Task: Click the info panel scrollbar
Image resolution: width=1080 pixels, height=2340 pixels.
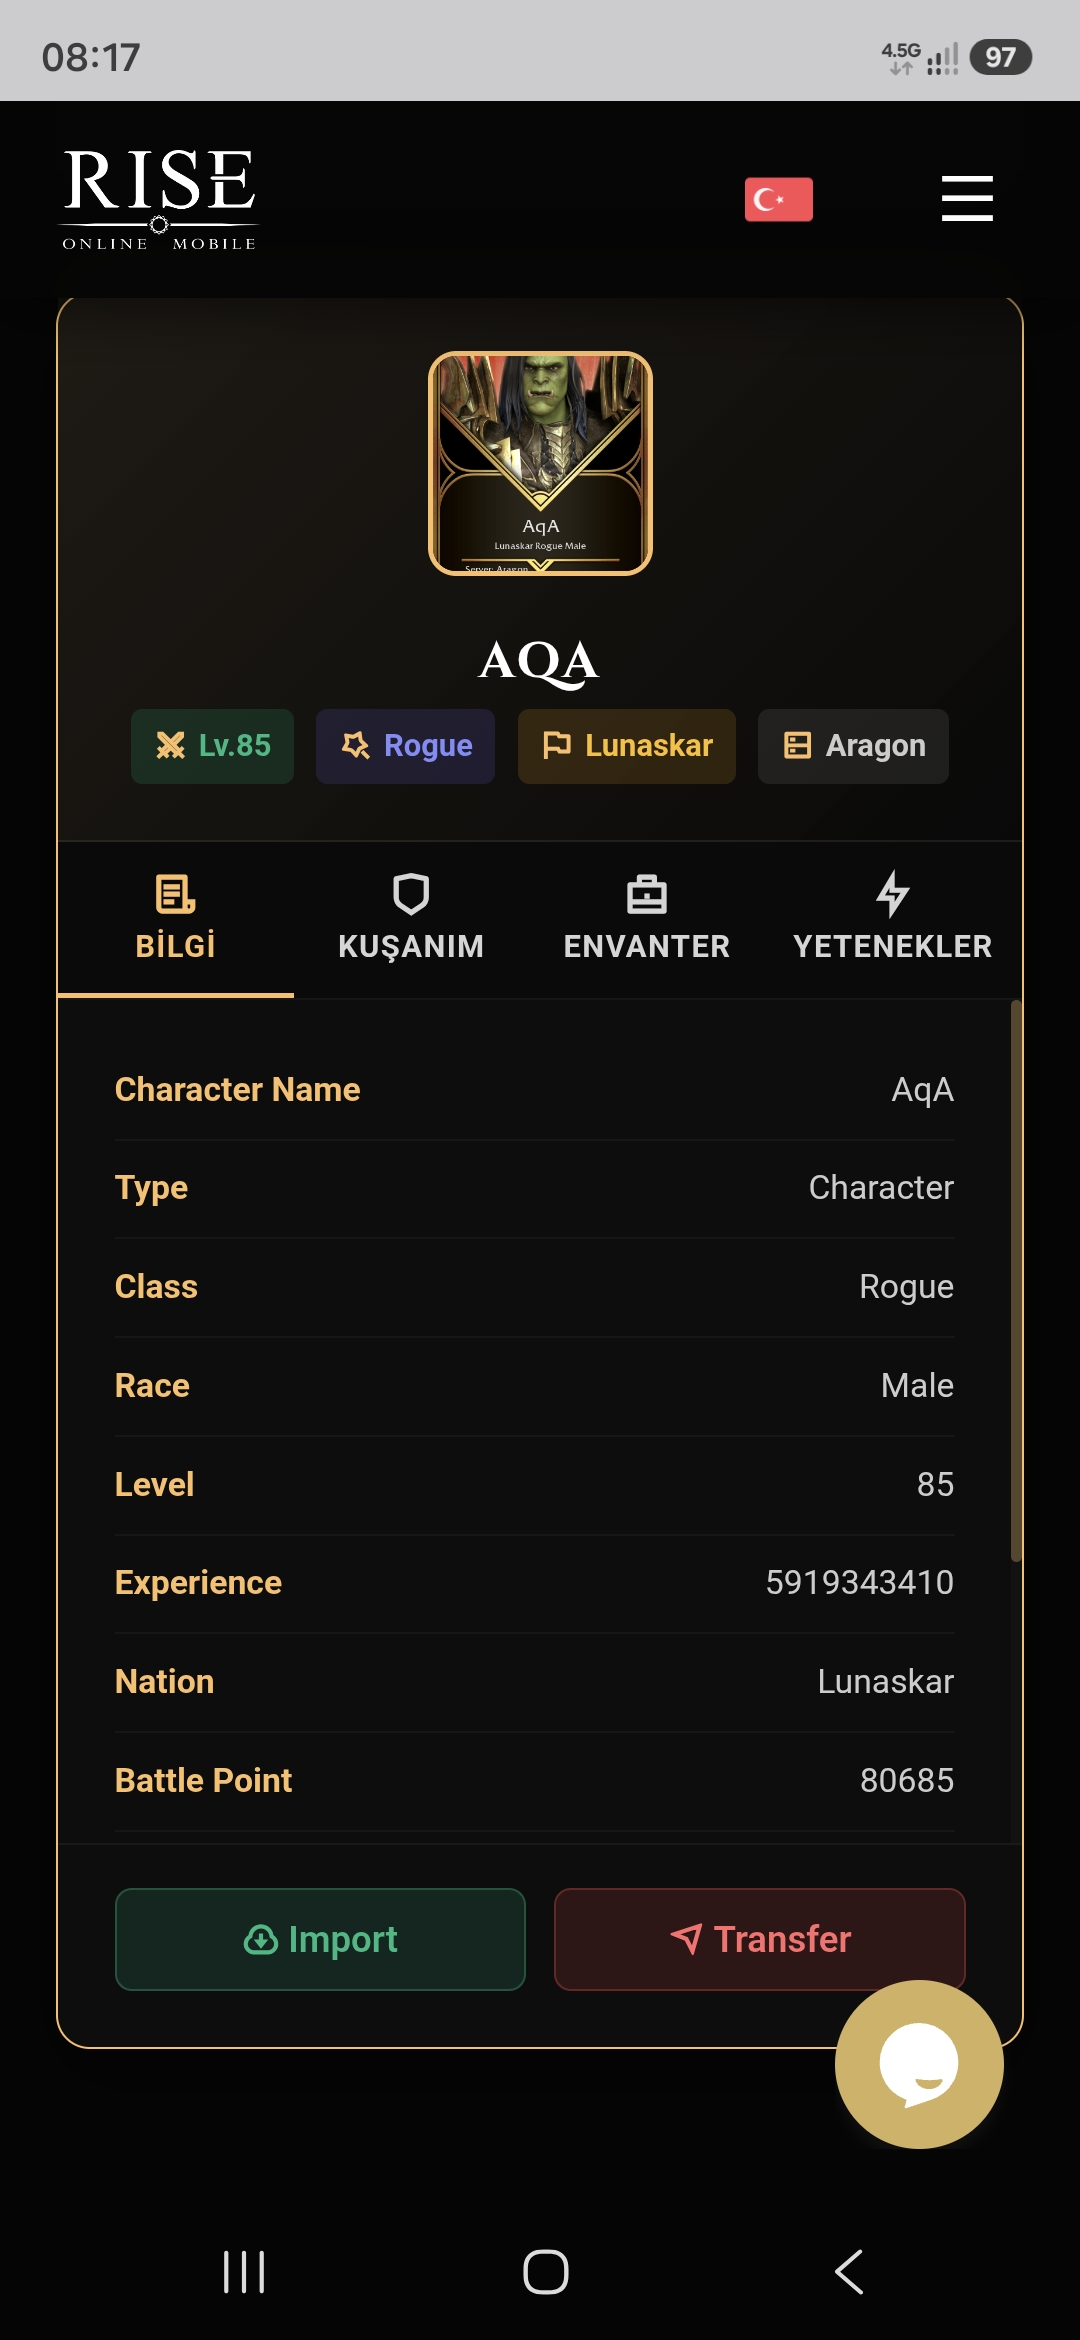Action: pyautogui.click(x=1016, y=1281)
